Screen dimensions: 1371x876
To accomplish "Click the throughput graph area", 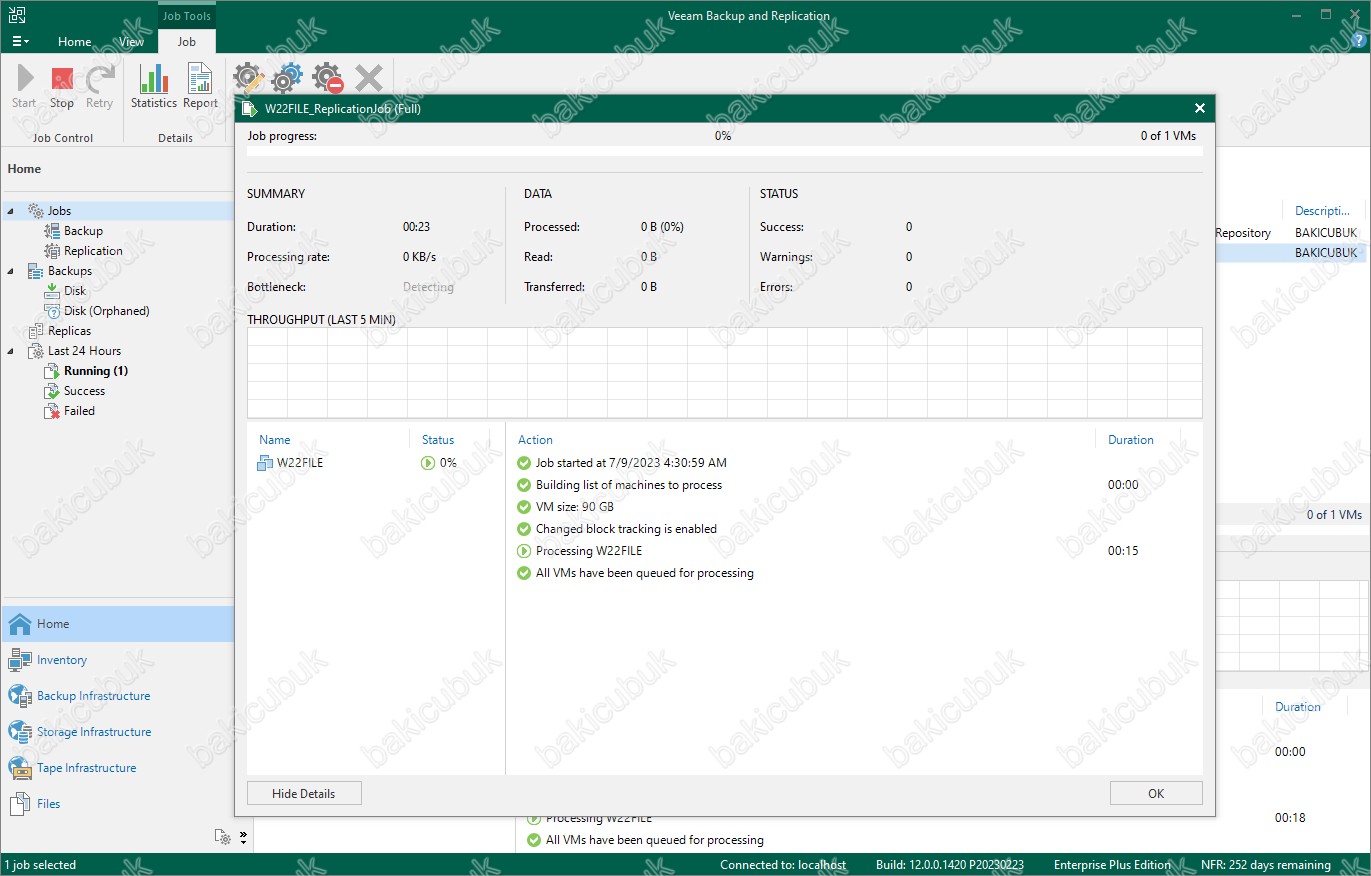I will [x=724, y=372].
